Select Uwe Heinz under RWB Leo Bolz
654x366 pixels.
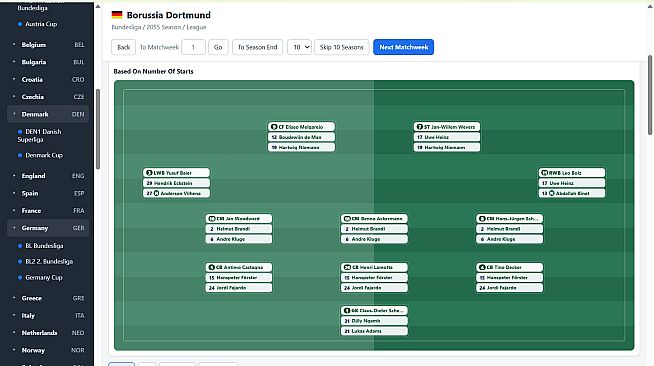(x=572, y=183)
